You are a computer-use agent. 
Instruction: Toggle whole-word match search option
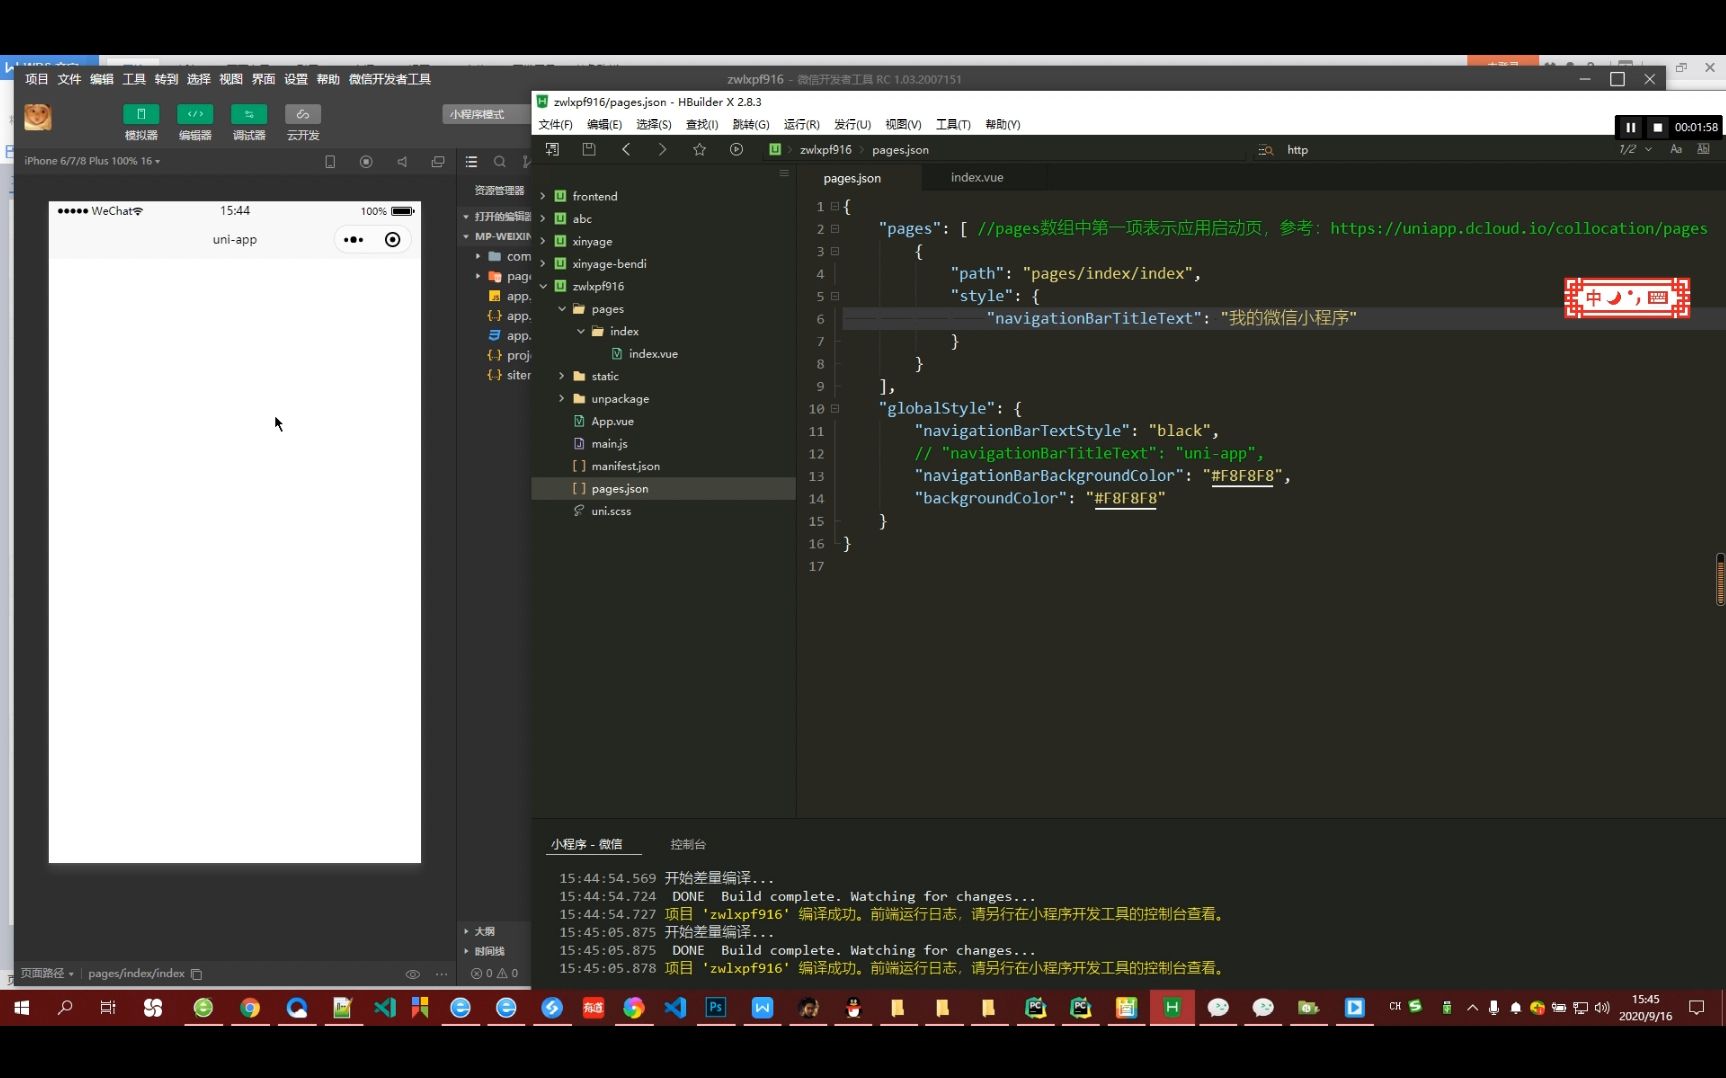1704,149
